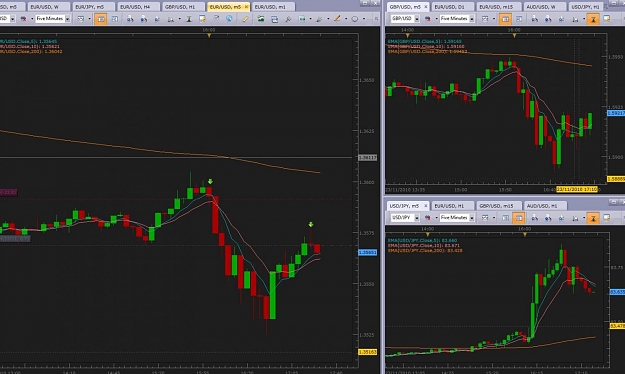Click note label icon in USD/JPY m5 toolbar
The width and height of the screenshot is (625, 374).
tap(607, 218)
